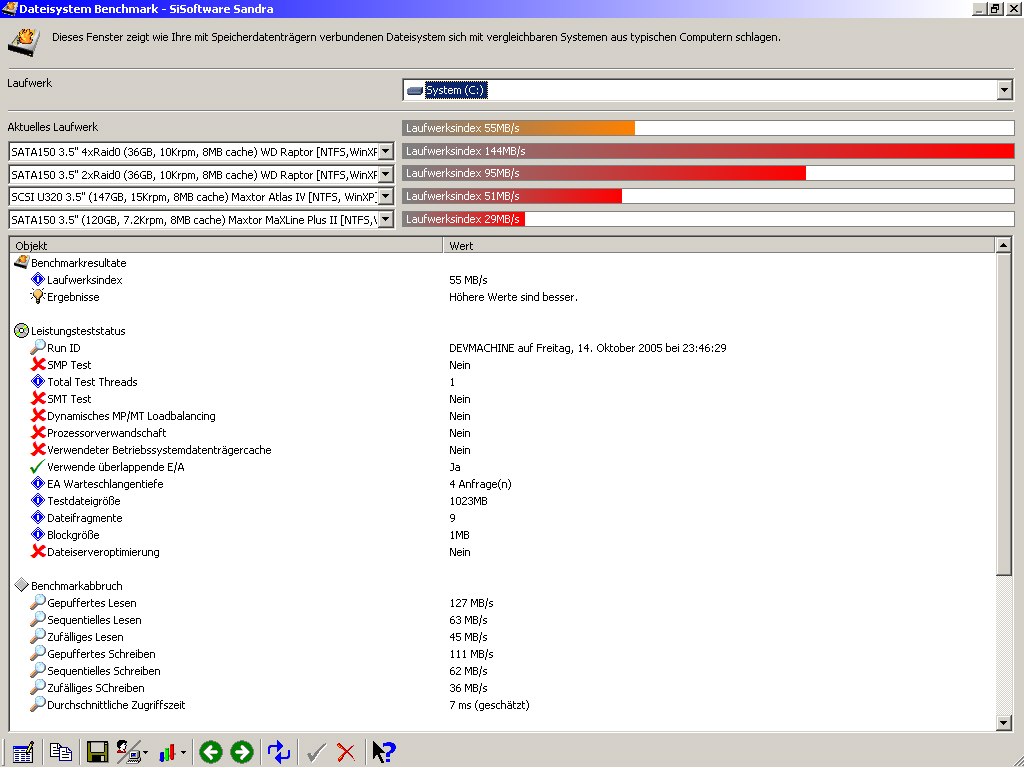The width and height of the screenshot is (1024, 768).
Task: Click the hard drive icon in header
Action: [24, 40]
